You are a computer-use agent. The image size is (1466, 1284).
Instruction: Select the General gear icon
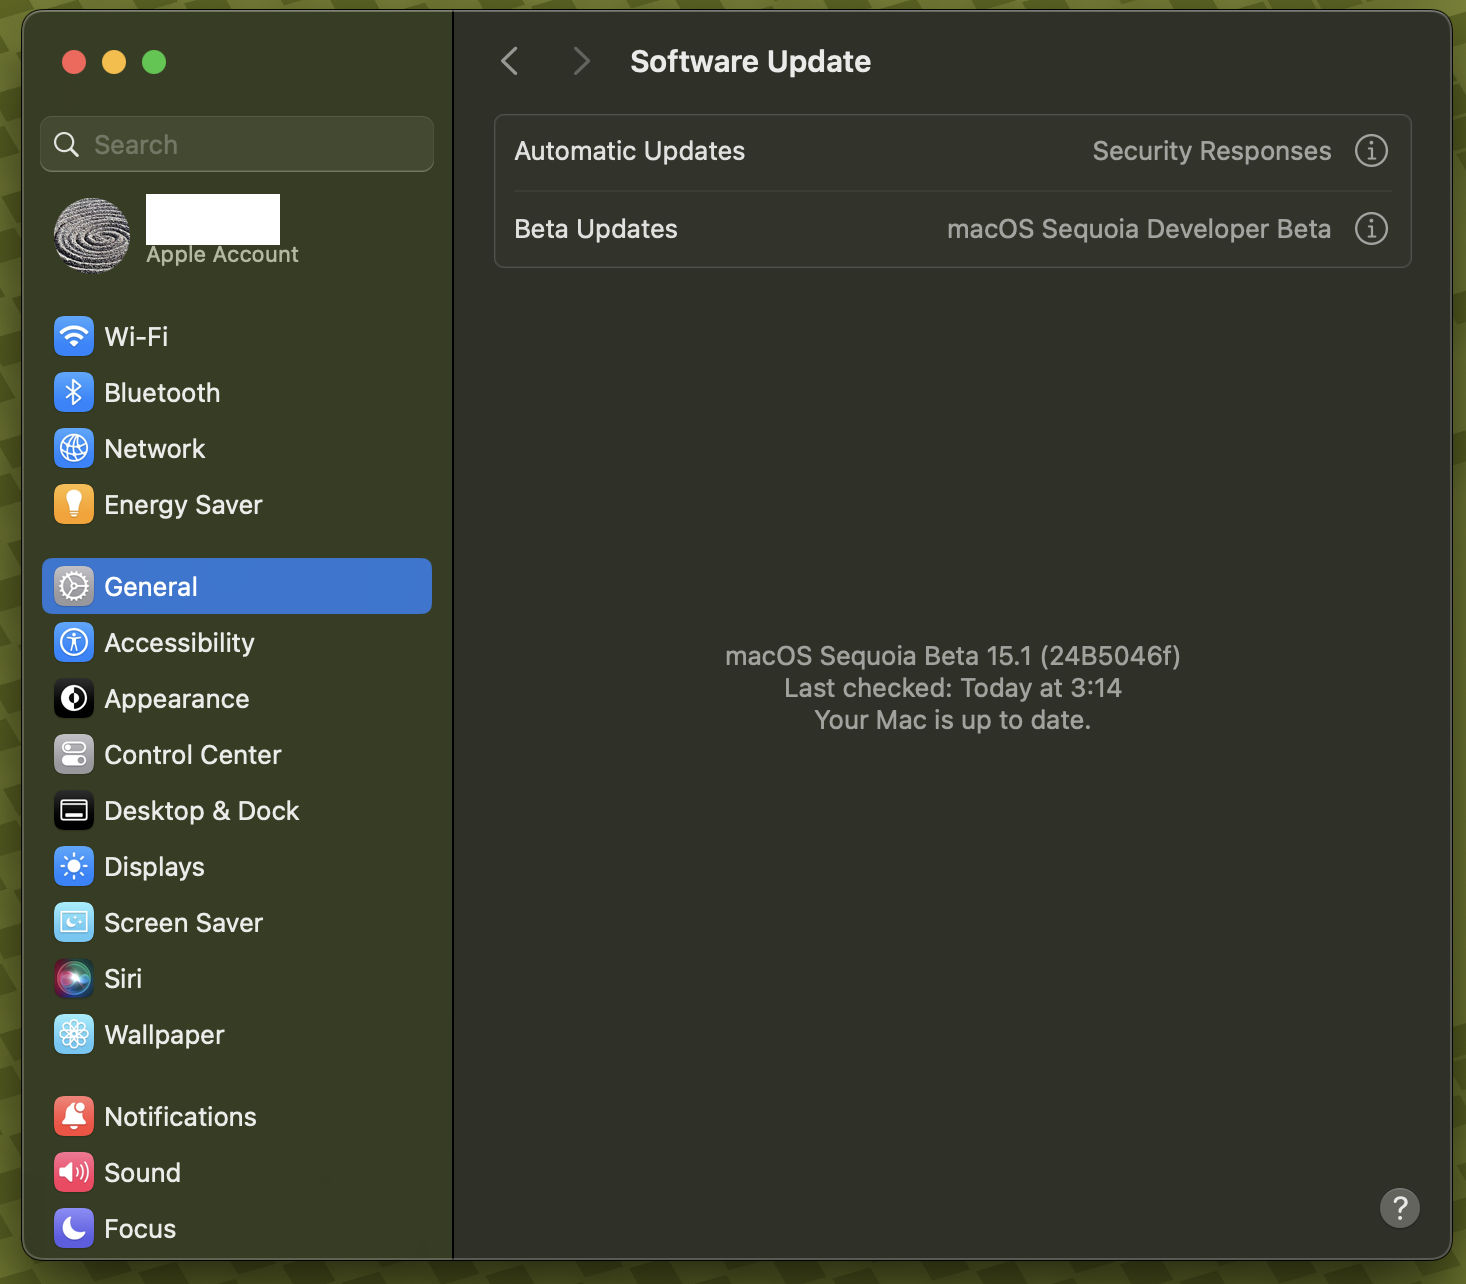[x=74, y=586]
